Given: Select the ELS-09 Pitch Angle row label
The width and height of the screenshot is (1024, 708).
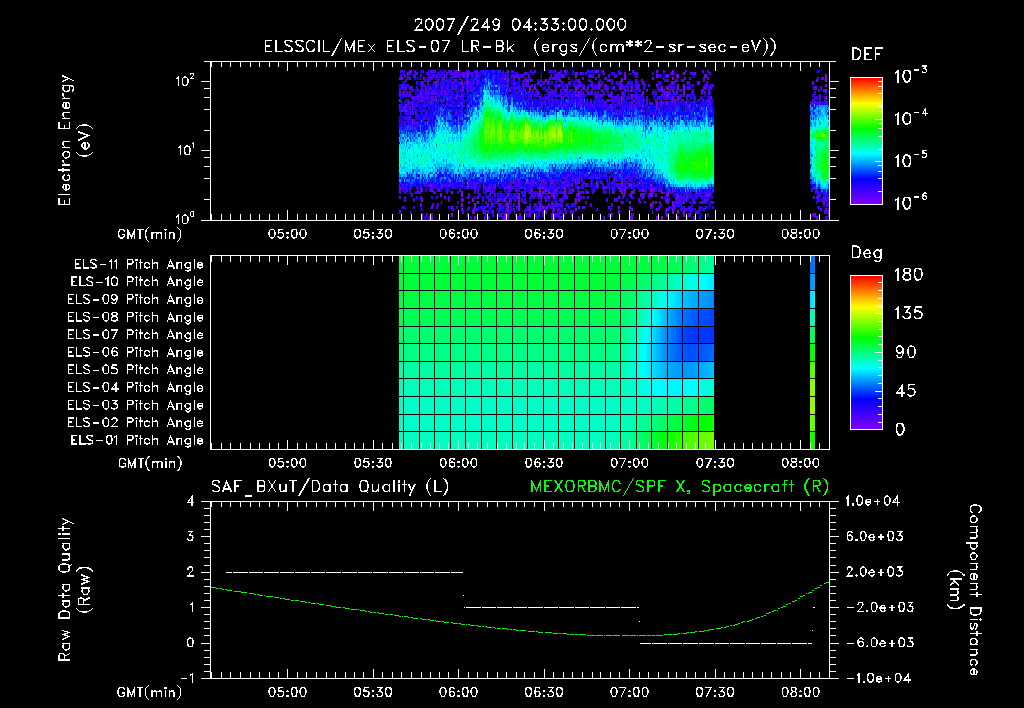Looking at the screenshot, I should [136, 300].
